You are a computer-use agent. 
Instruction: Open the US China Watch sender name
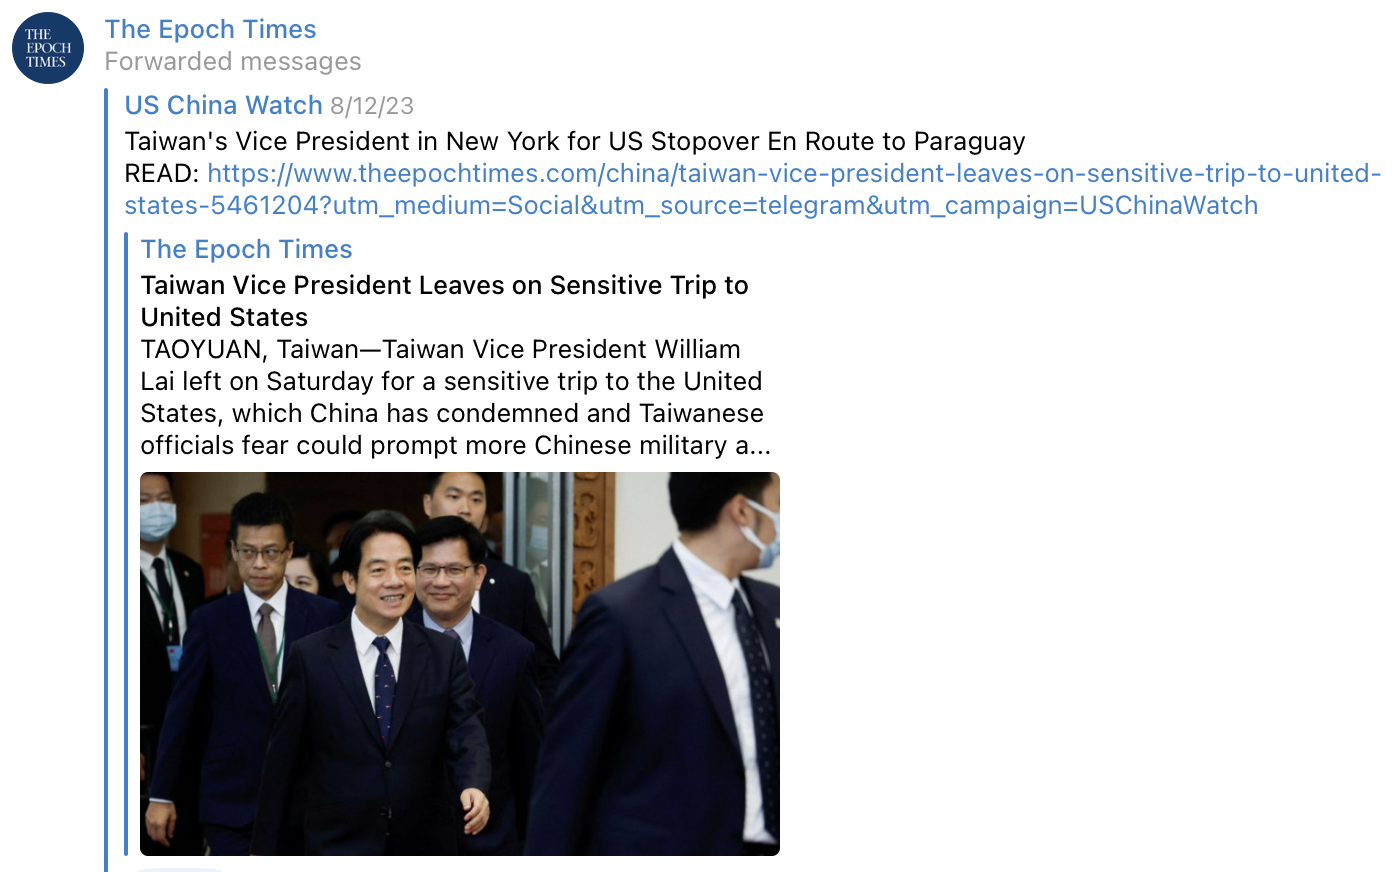224,105
